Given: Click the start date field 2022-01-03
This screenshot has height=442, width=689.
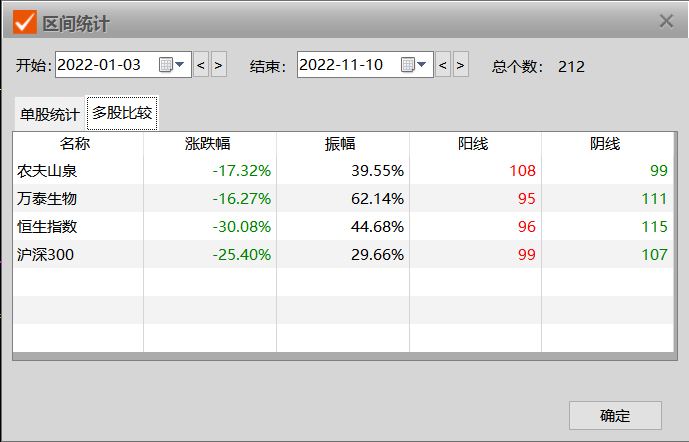Looking at the screenshot, I should point(104,65).
